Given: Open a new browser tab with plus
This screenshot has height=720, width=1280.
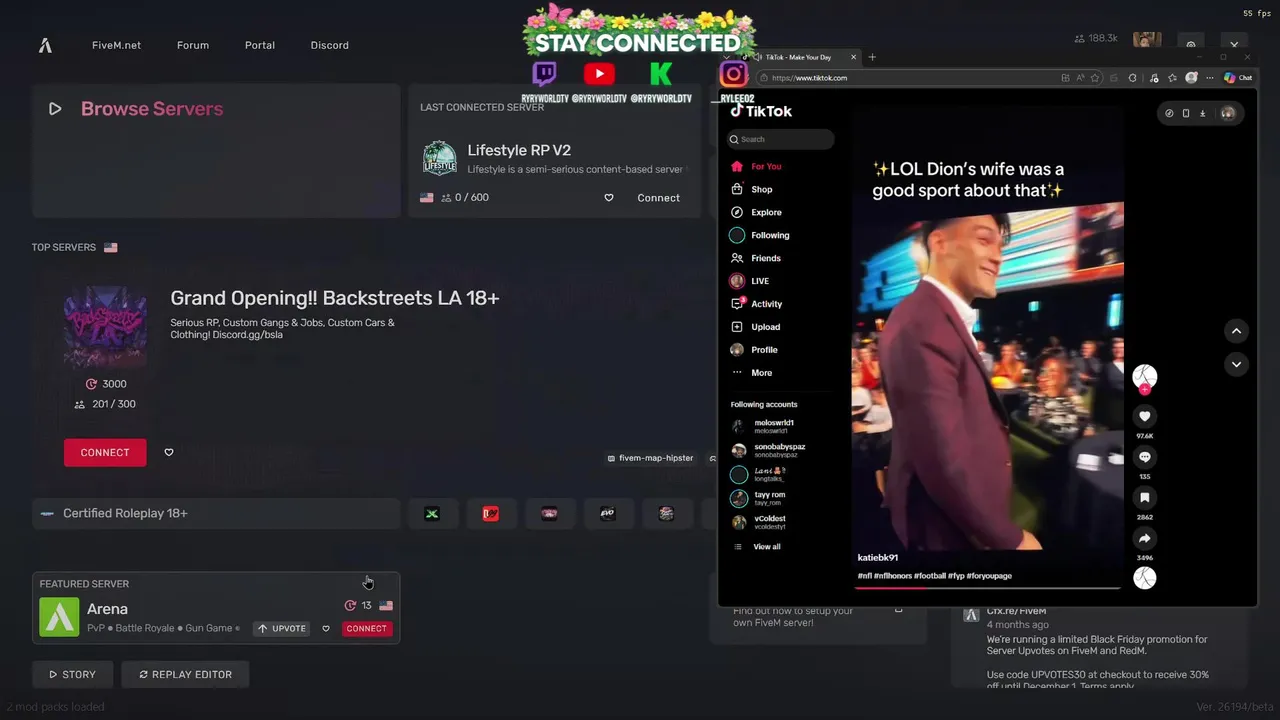Looking at the screenshot, I should point(872,57).
